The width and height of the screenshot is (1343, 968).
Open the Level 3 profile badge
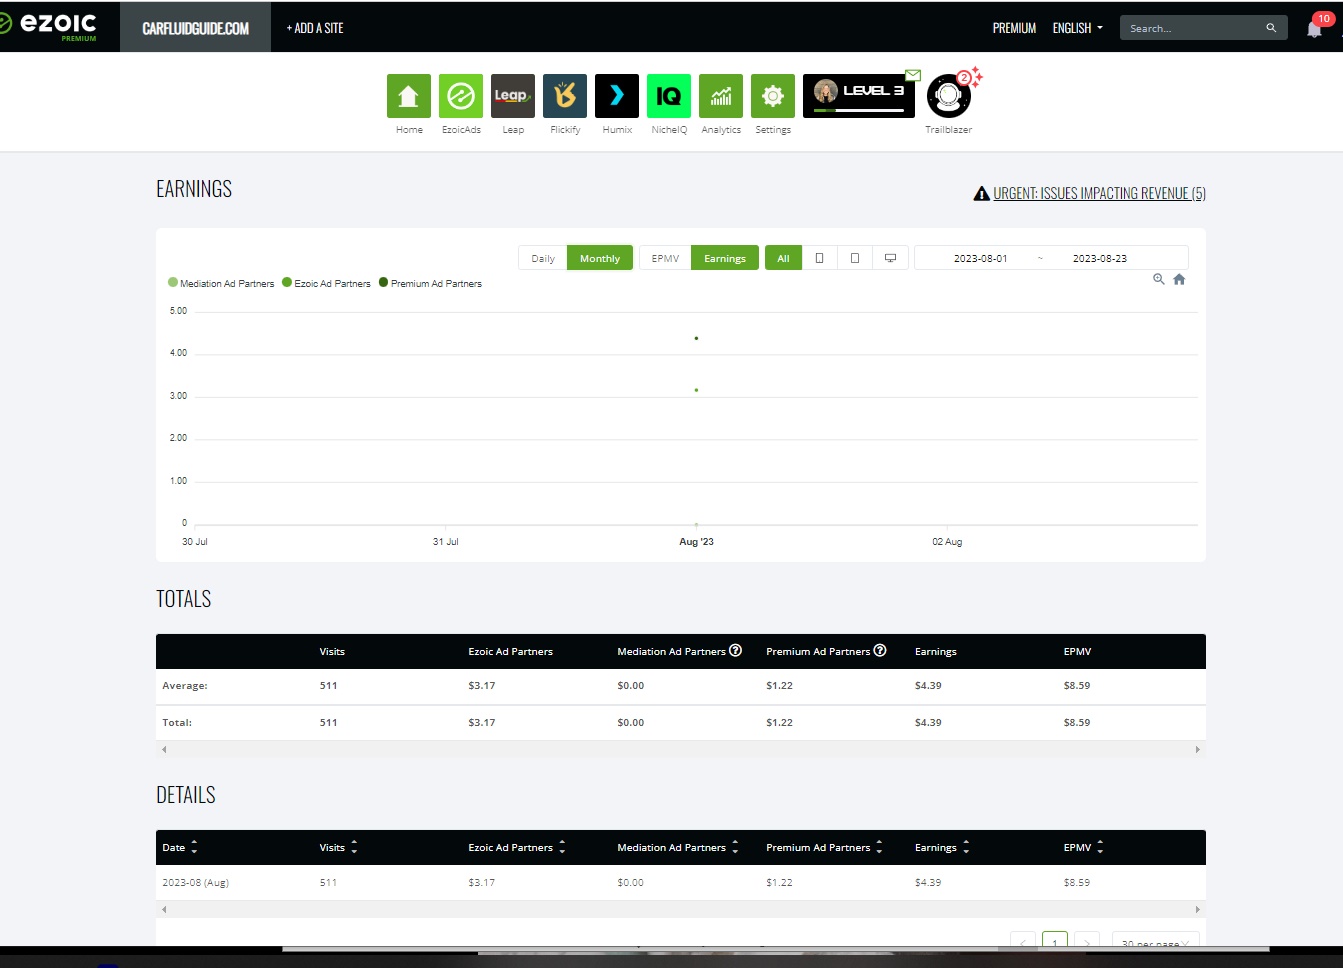click(859, 96)
